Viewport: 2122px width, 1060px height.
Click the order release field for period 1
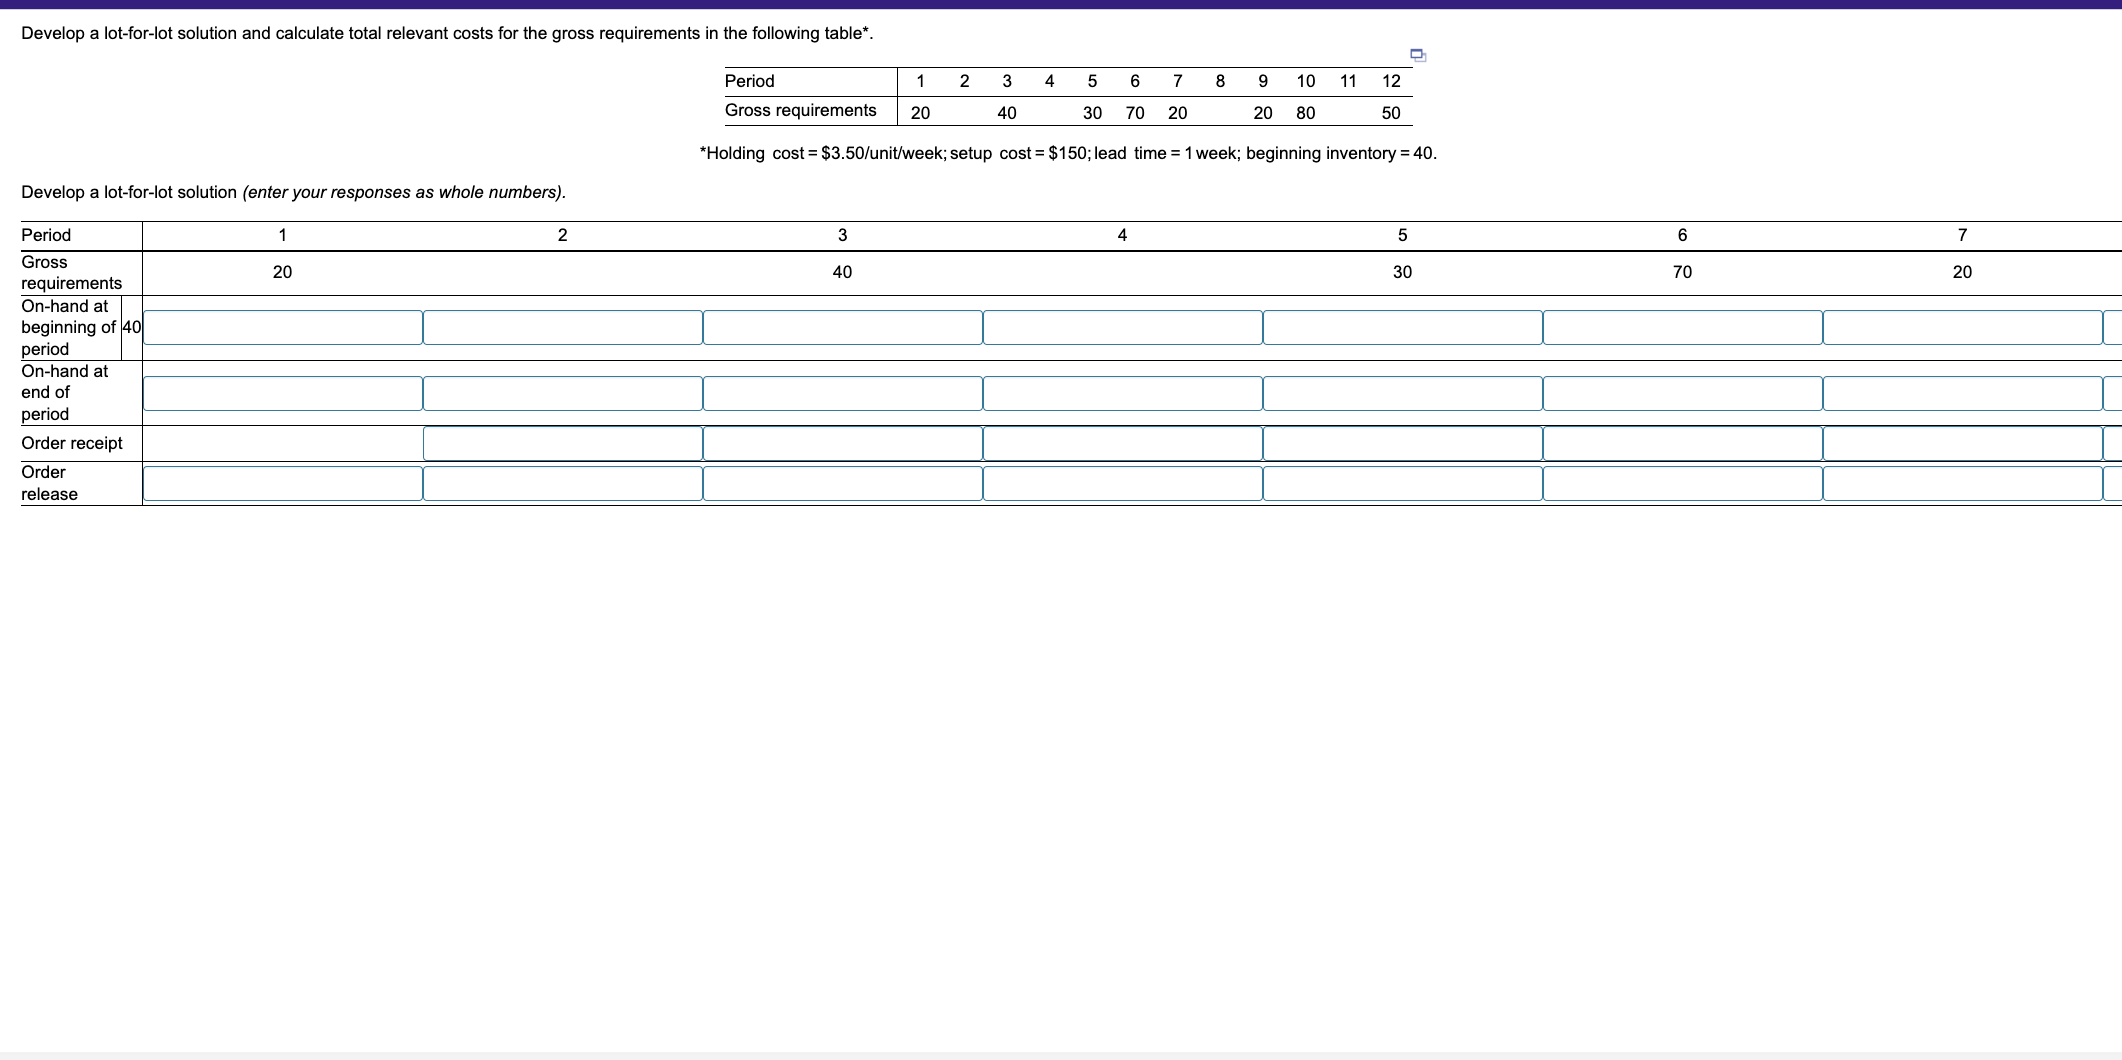(x=283, y=483)
